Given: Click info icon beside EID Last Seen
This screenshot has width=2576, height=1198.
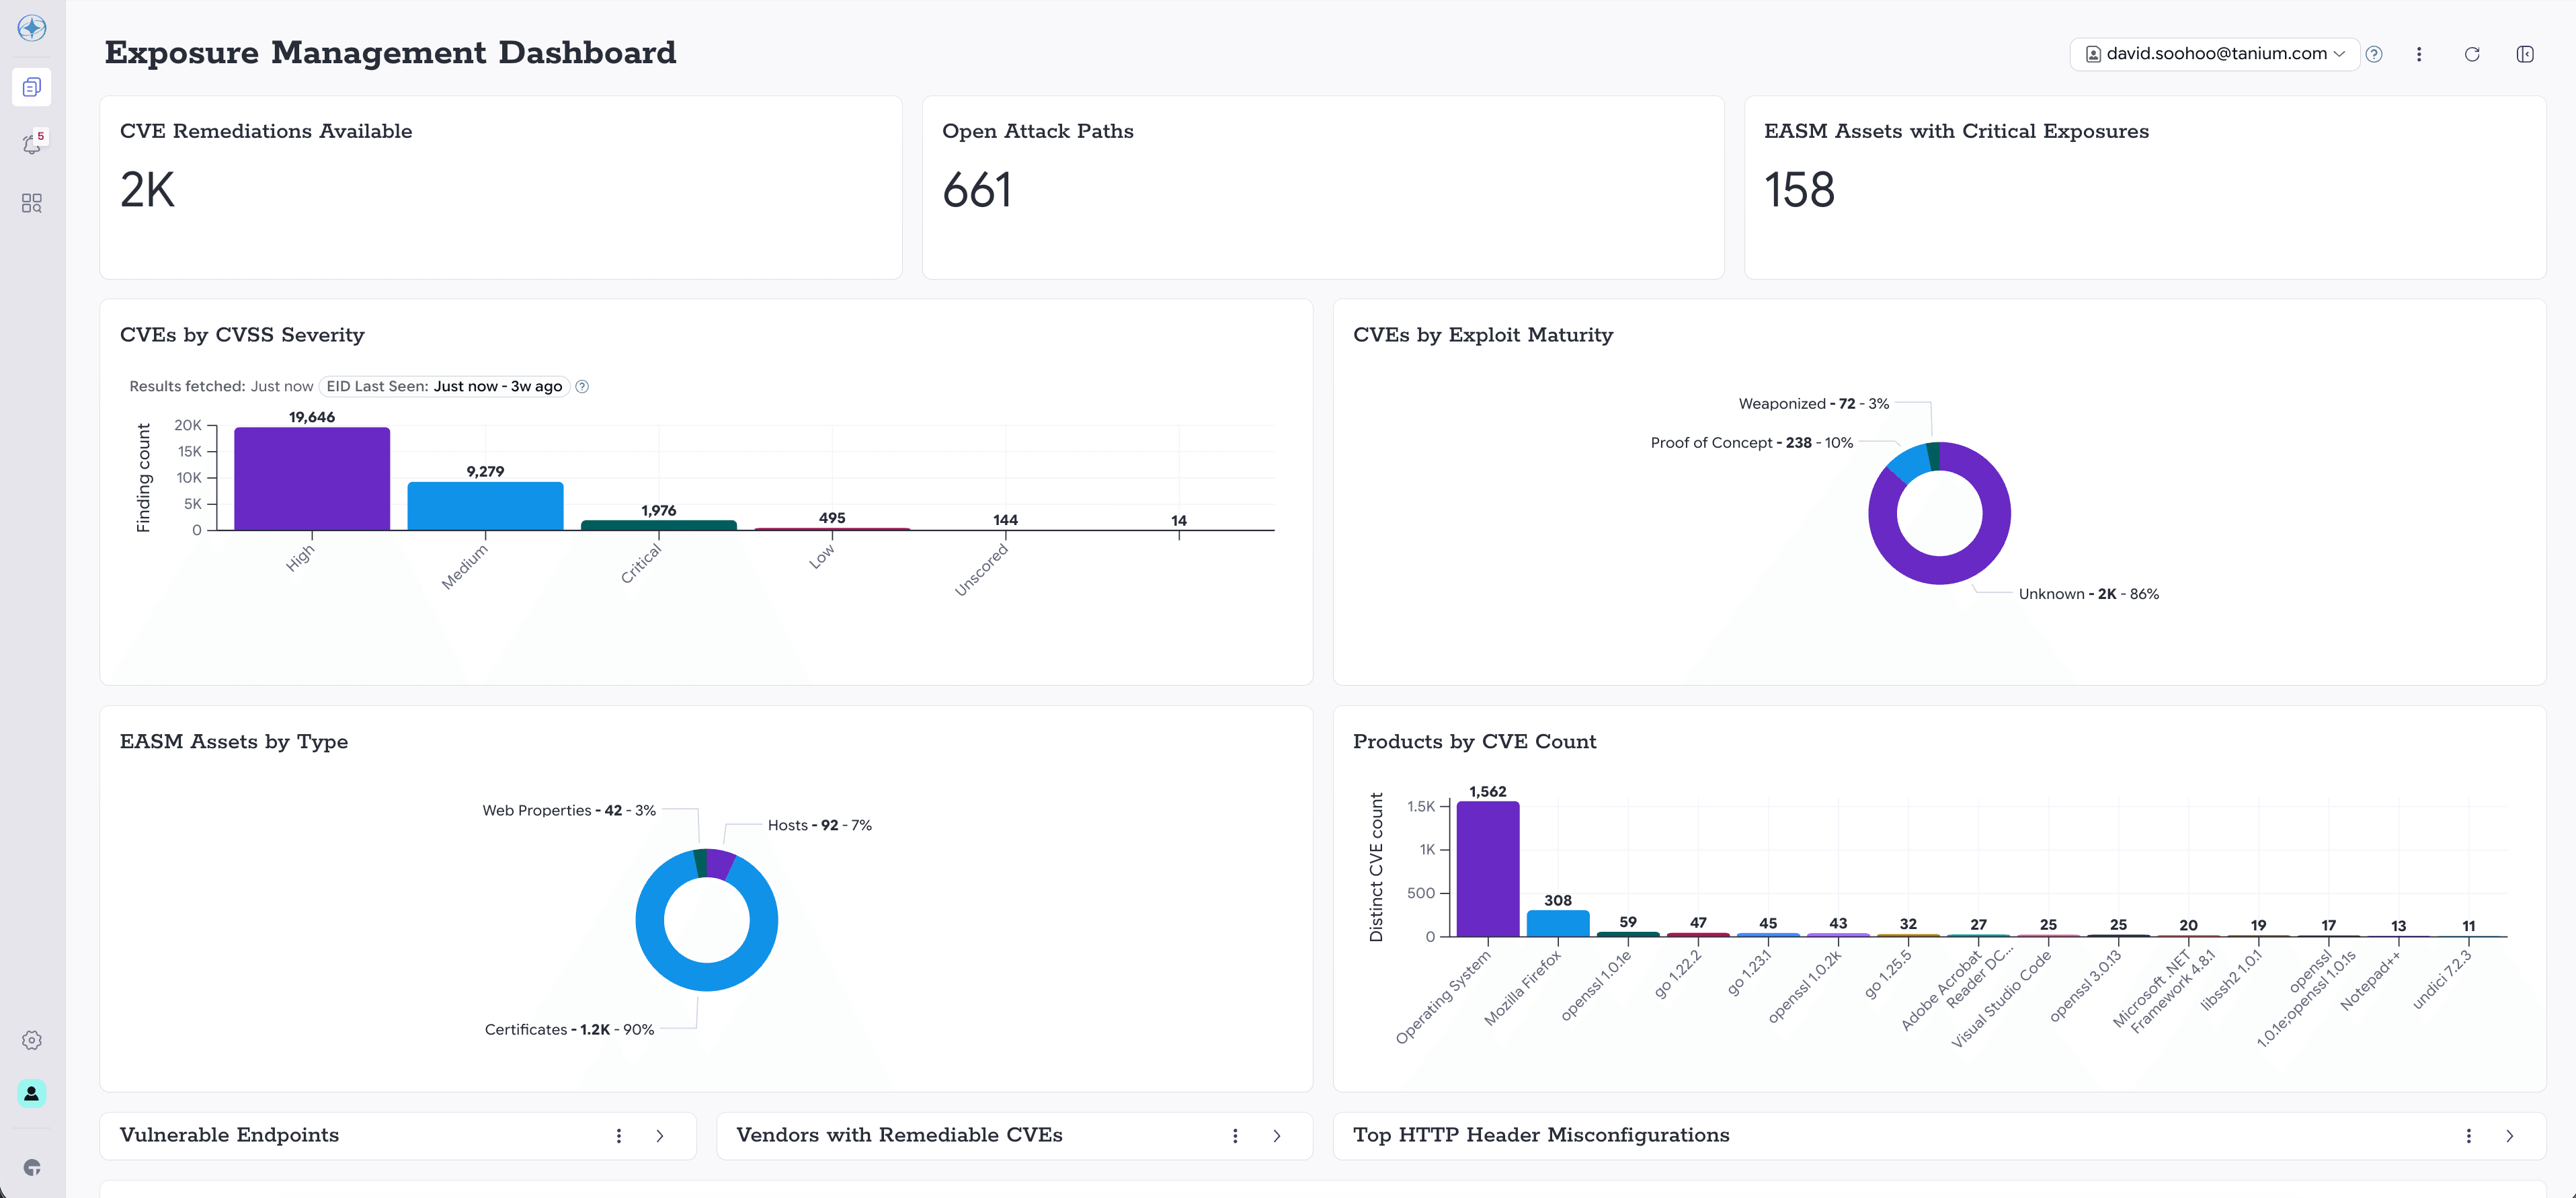Looking at the screenshot, I should click(582, 387).
